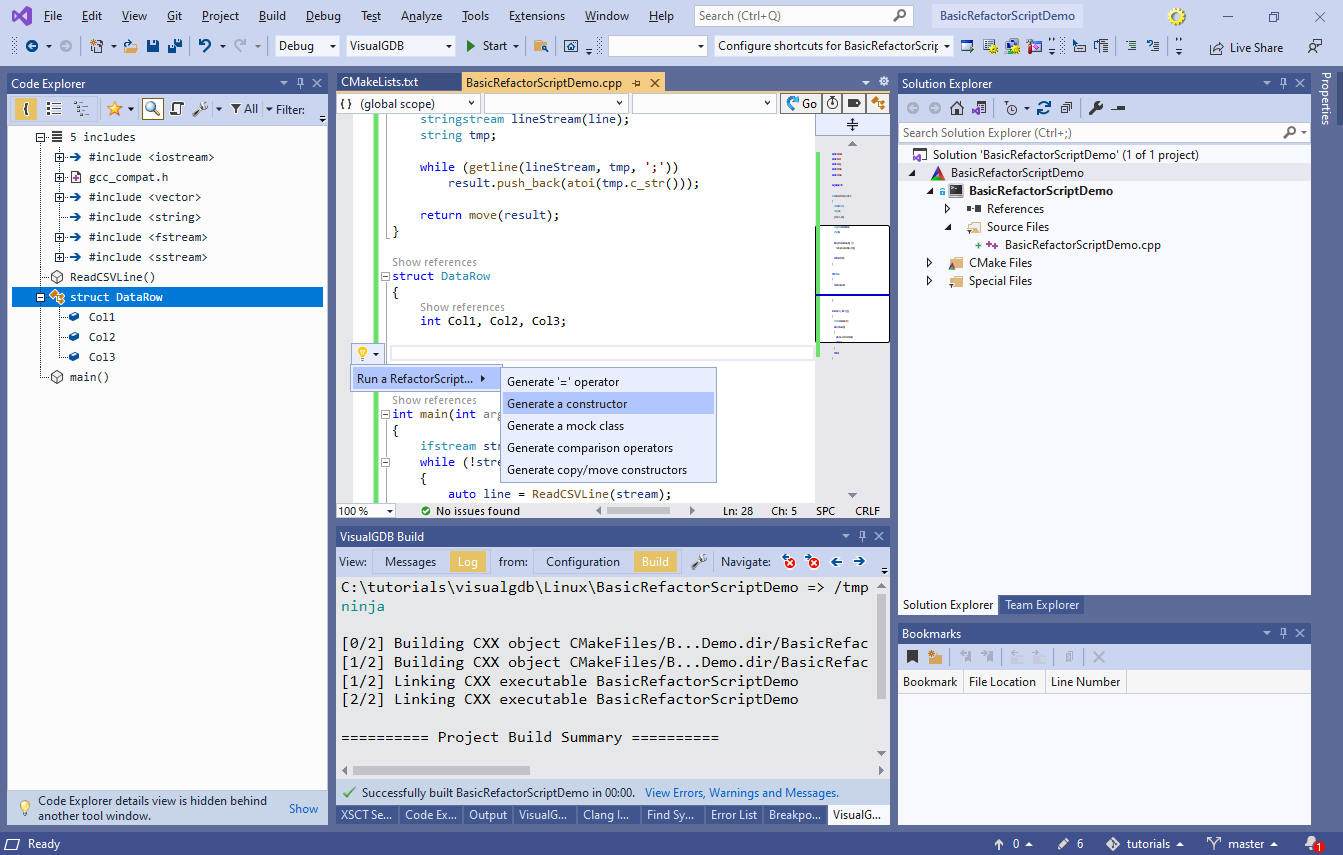
Task: Toggle the All filter in Code Explorer
Action: [244, 109]
